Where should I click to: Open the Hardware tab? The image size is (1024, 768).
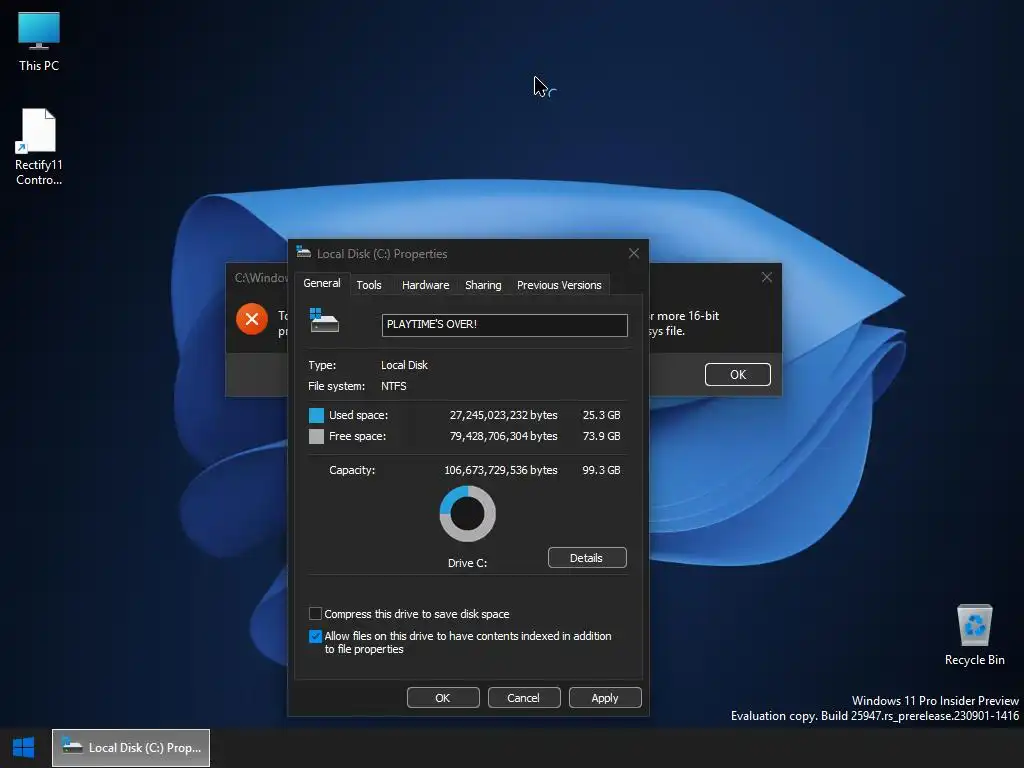pos(425,285)
